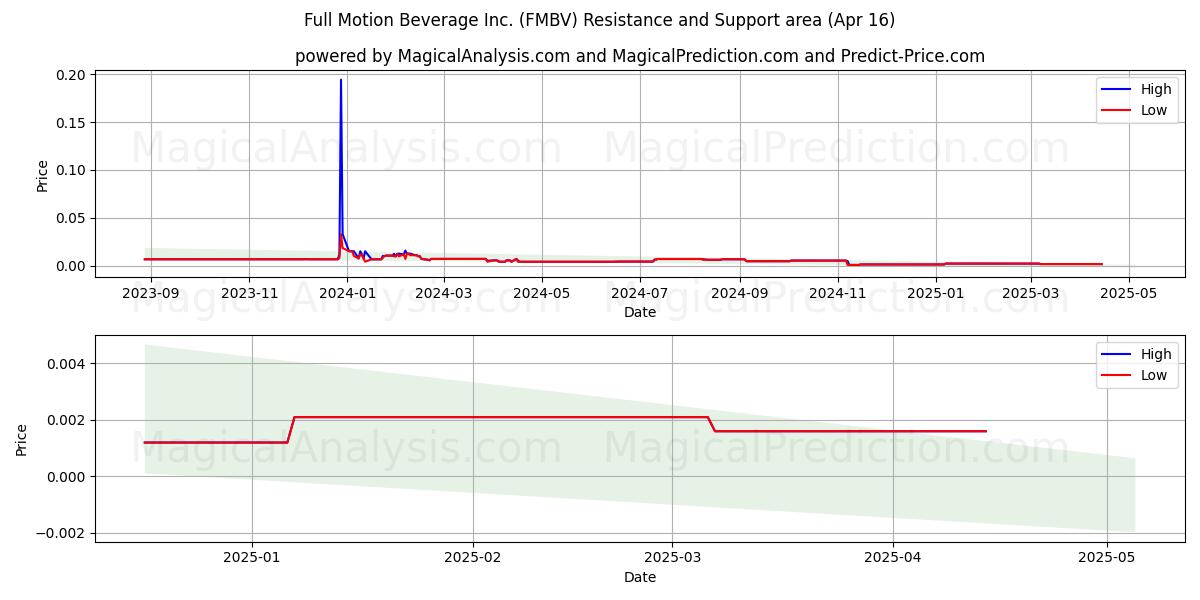Click the 0.20 price tick on top chart
Viewport: 1200px width, 600px height.
click(70, 75)
